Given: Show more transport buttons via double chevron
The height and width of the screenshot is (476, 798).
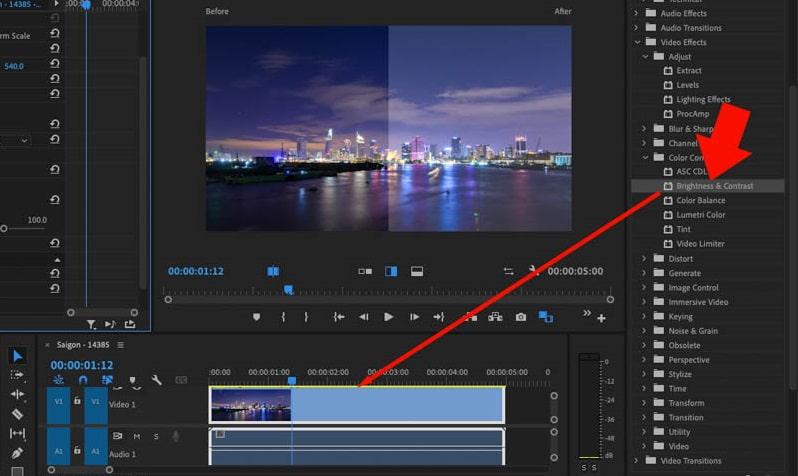Looking at the screenshot, I should (587, 313).
